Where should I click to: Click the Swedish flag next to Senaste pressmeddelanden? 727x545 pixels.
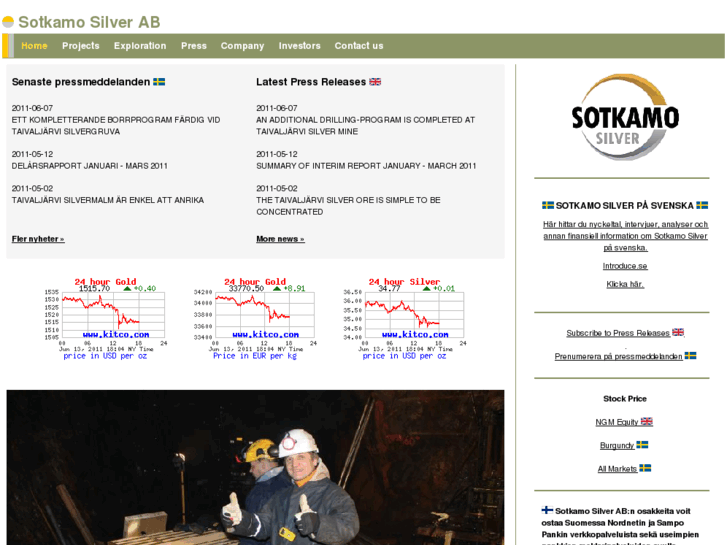159,82
